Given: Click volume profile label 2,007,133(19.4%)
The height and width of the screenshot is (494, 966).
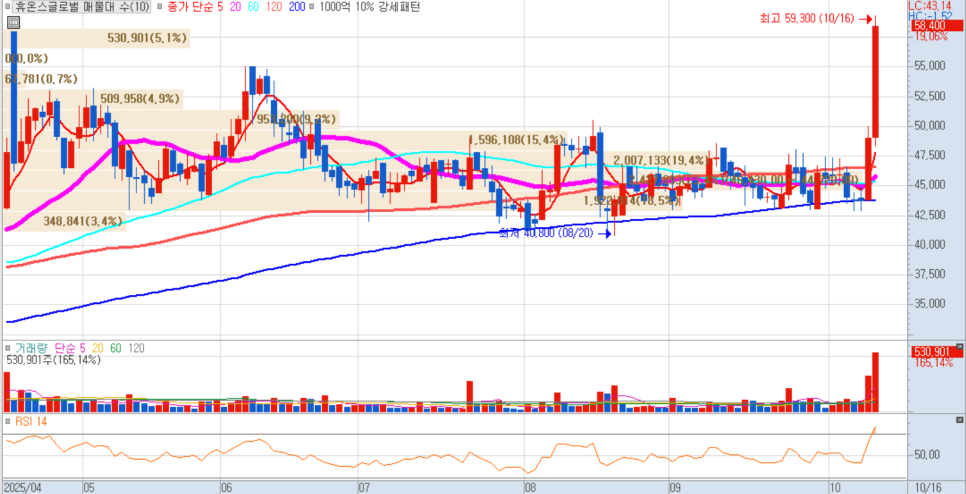Looking at the screenshot, I should click(662, 160).
